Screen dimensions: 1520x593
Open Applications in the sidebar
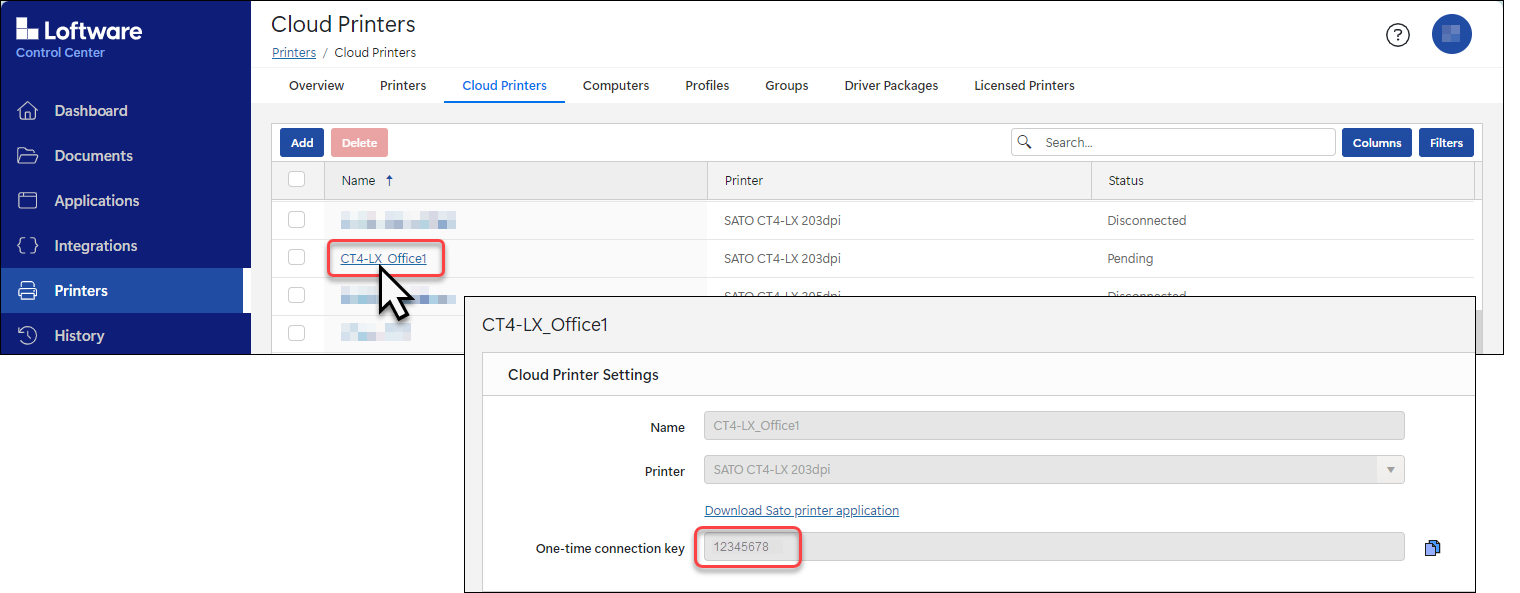click(x=97, y=201)
